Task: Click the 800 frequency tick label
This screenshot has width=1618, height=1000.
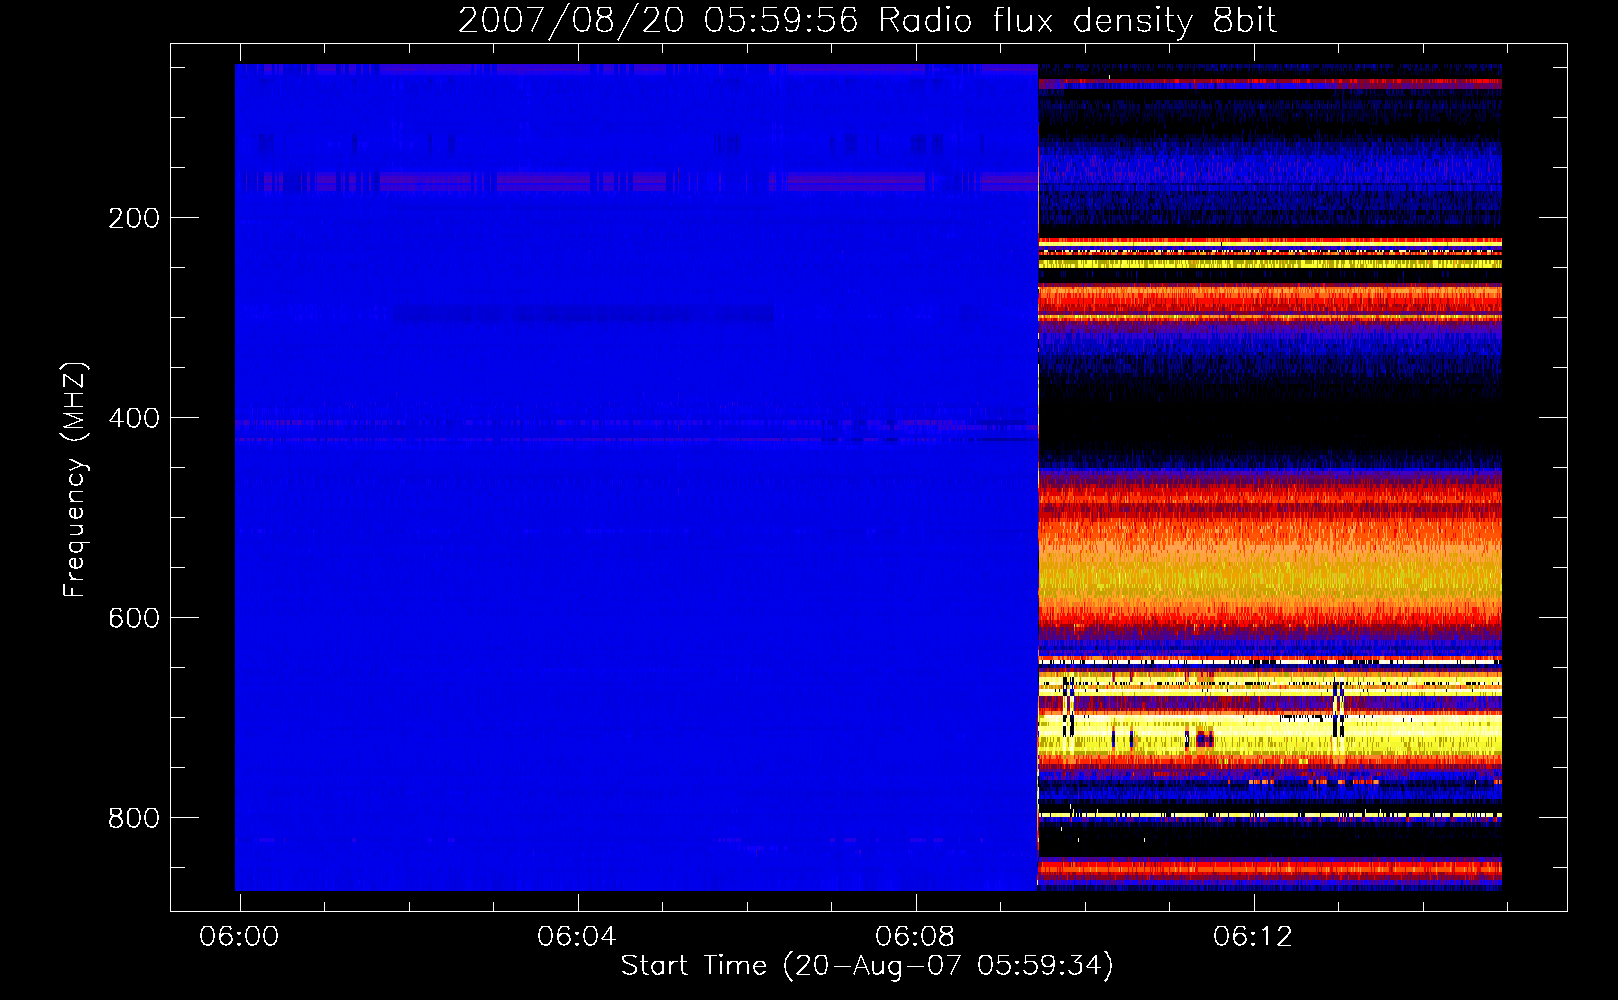Action: [x=134, y=818]
